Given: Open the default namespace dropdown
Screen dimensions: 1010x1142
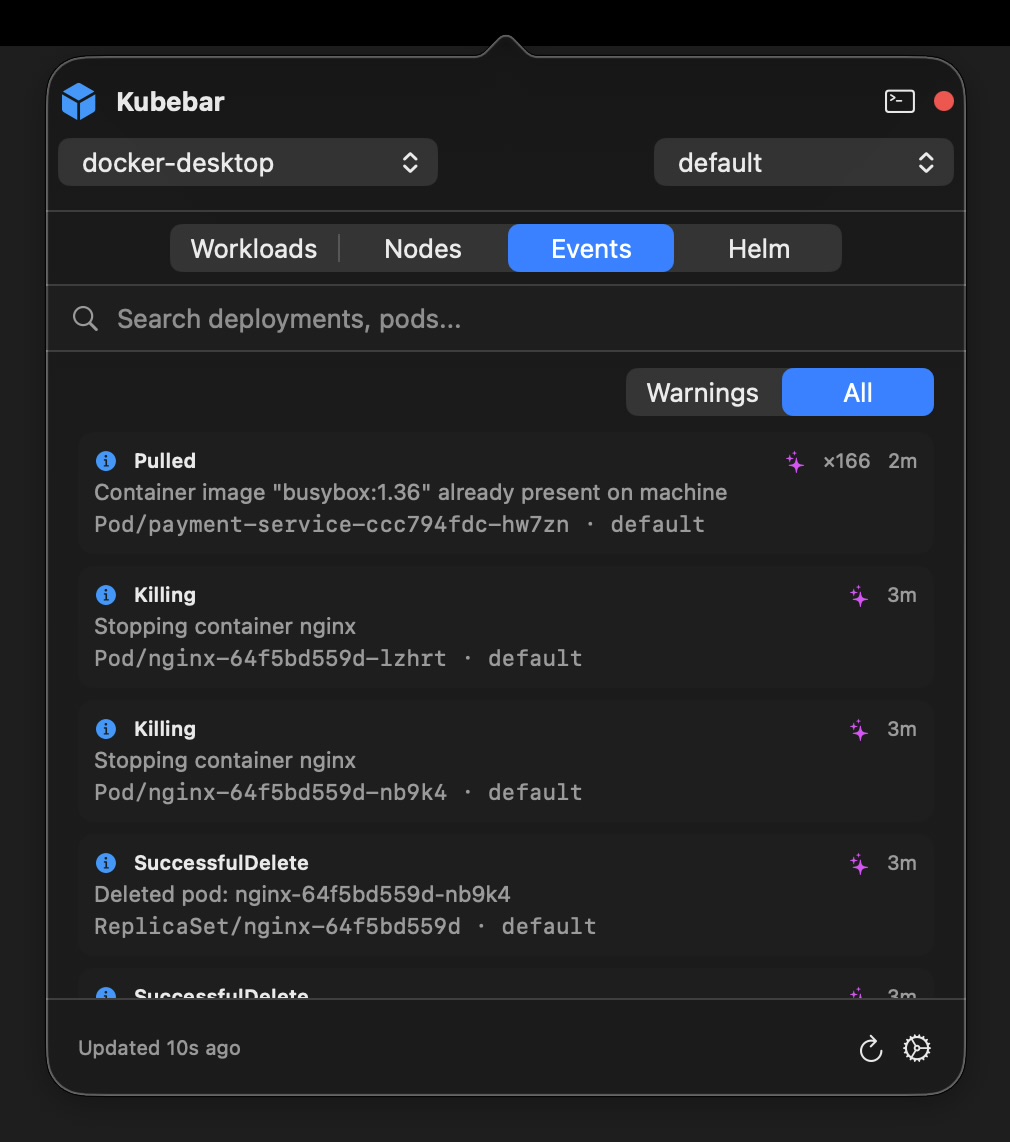Looking at the screenshot, I should [x=803, y=162].
